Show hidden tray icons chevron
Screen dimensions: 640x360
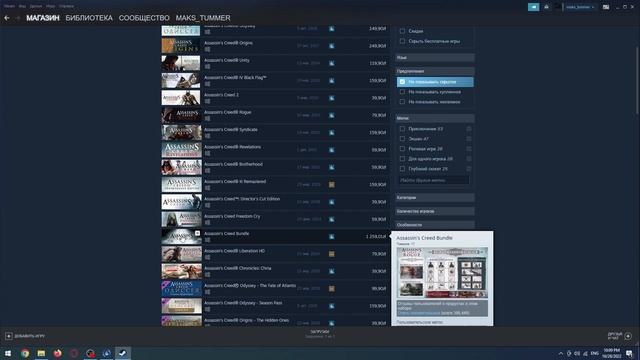click(x=561, y=353)
